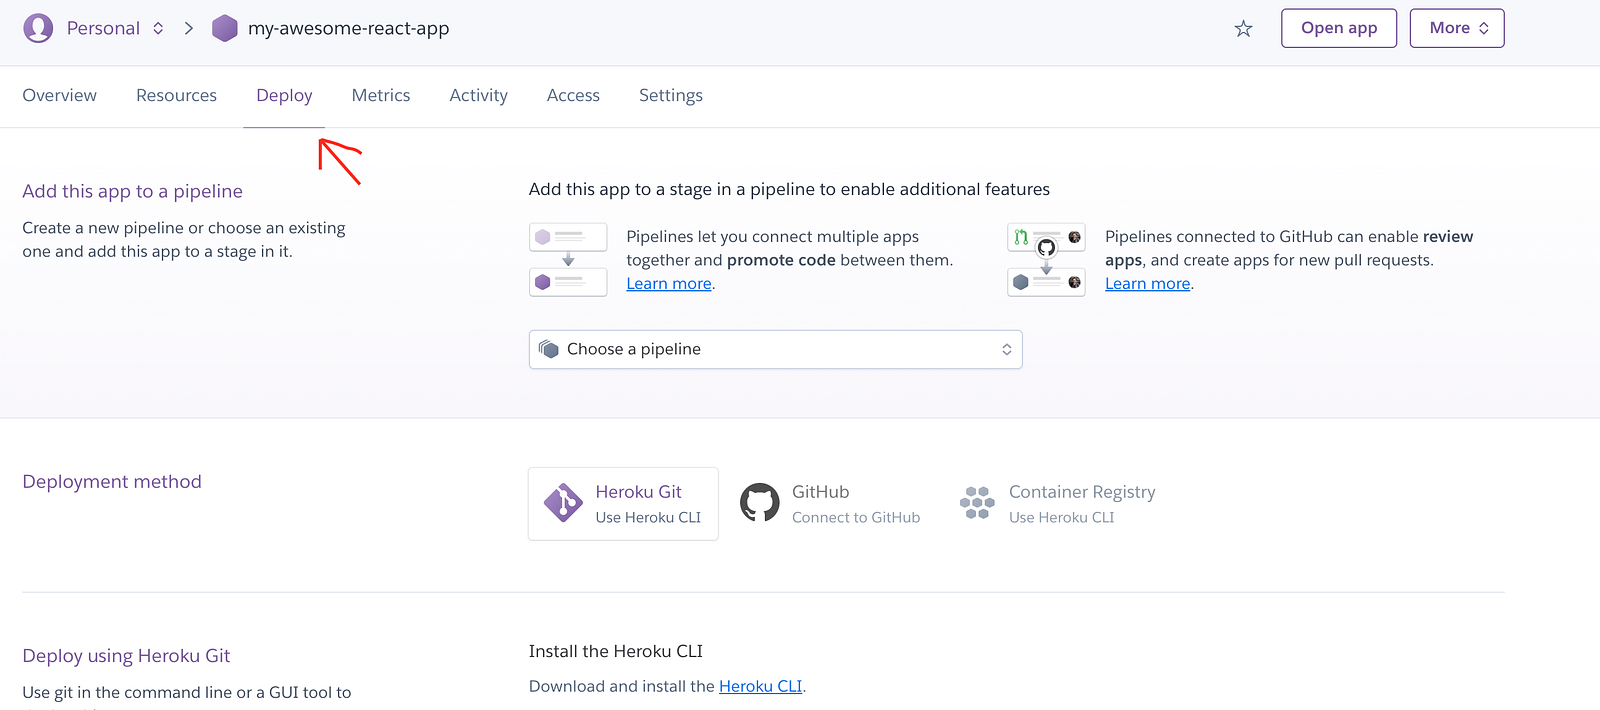Click the my-awesome-react-app name
This screenshot has width=1600, height=710.
click(x=348, y=28)
